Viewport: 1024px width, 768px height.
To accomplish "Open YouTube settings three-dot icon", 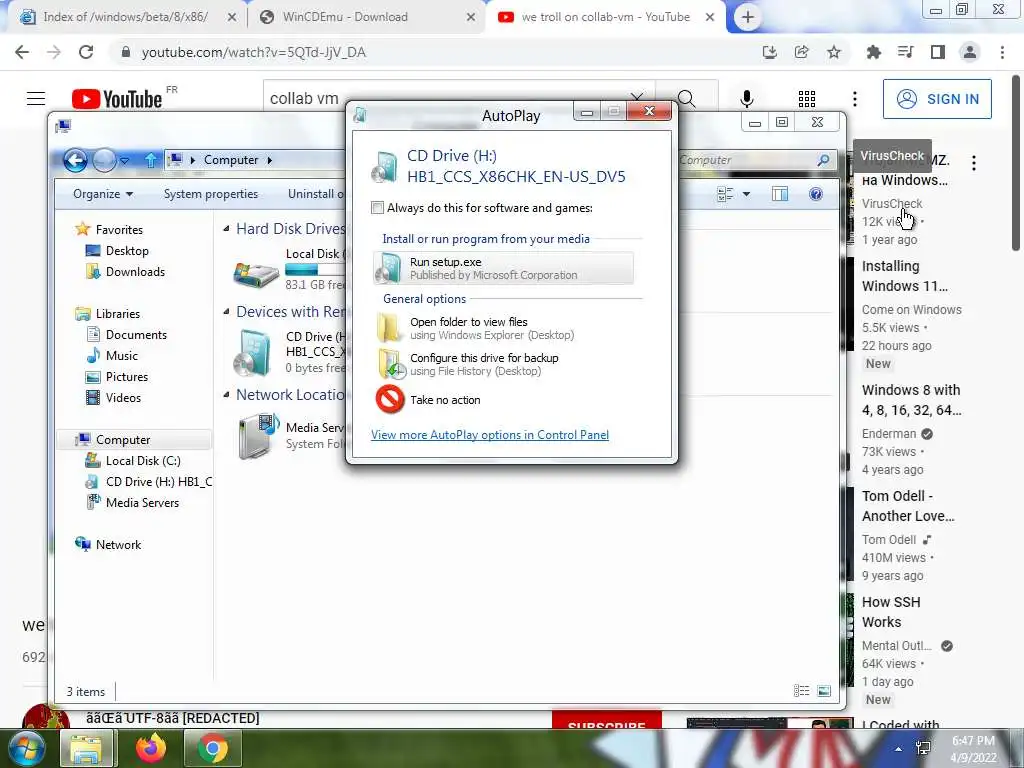I will click(855, 99).
